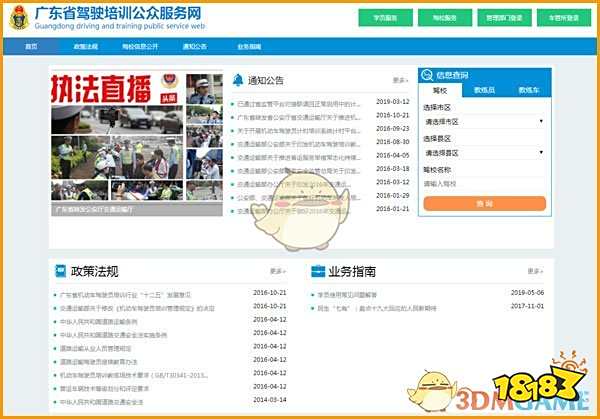
Task: Click the 业务指南 briefcase icon
Action: coord(318,271)
